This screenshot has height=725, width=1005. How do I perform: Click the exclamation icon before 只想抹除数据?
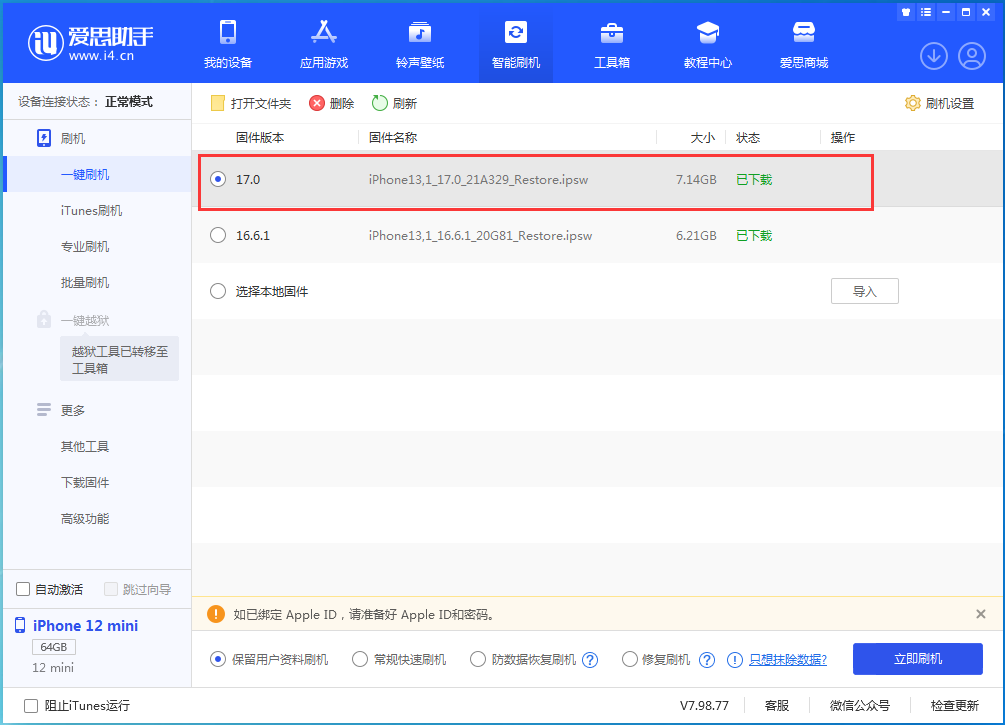click(x=735, y=660)
